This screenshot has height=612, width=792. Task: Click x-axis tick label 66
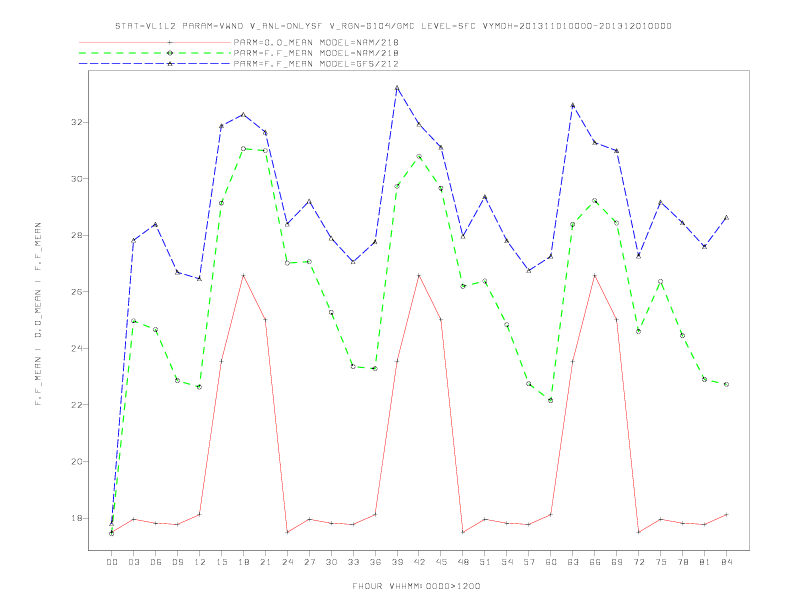pyautogui.click(x=595, y=562)
